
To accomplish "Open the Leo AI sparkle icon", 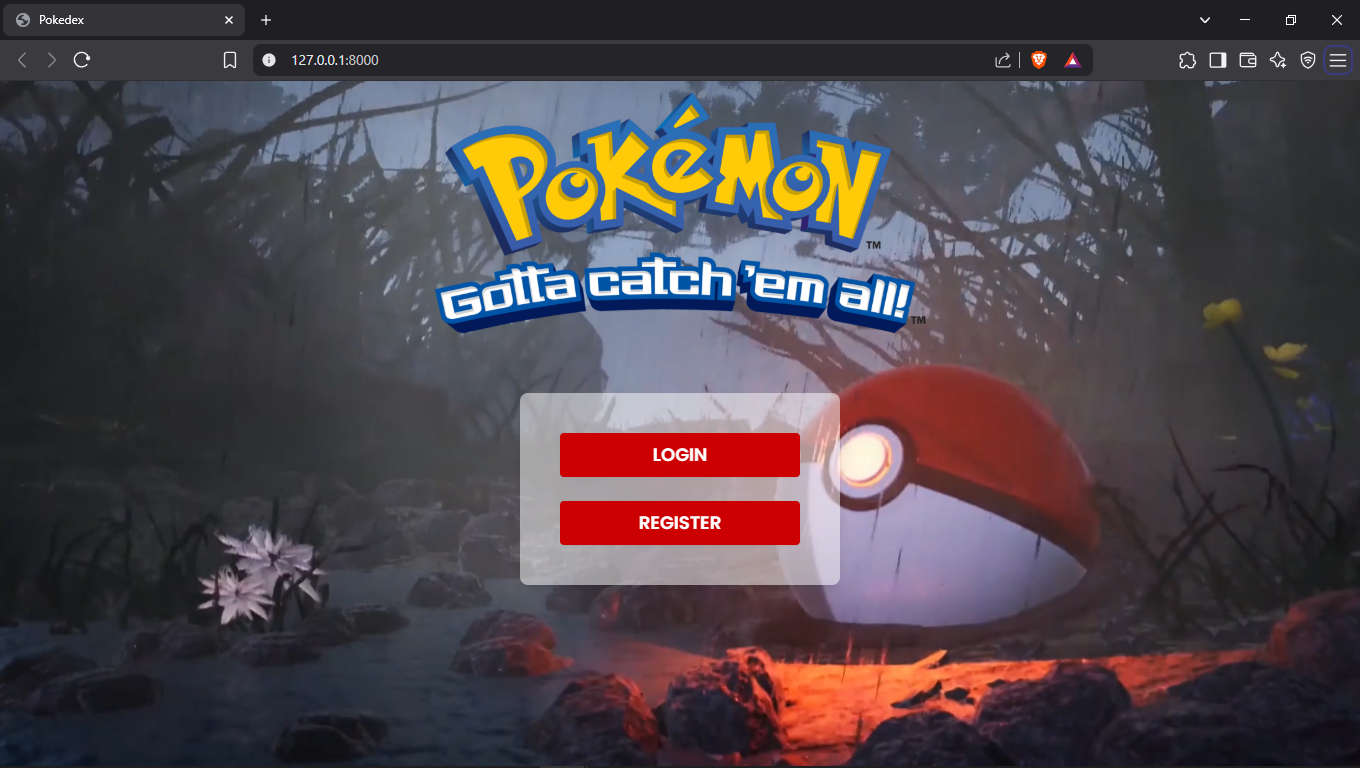I will [1277, 60].
